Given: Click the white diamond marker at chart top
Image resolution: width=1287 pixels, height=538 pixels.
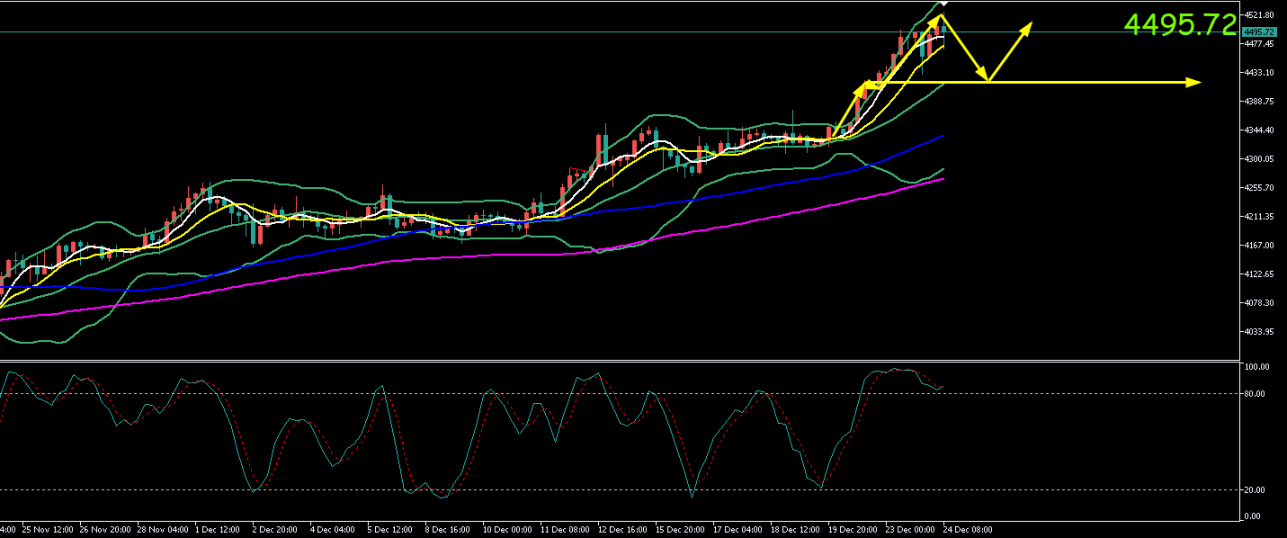Looking at the screenshot, I should pos(945,4).
